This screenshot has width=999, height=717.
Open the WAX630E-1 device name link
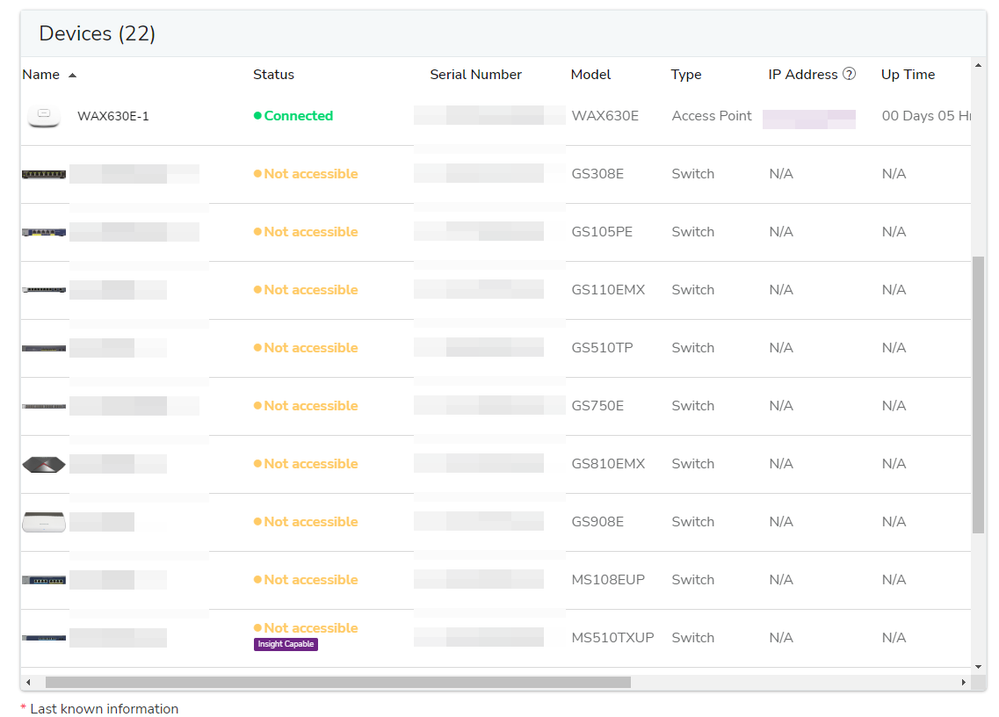click(113, 117)
